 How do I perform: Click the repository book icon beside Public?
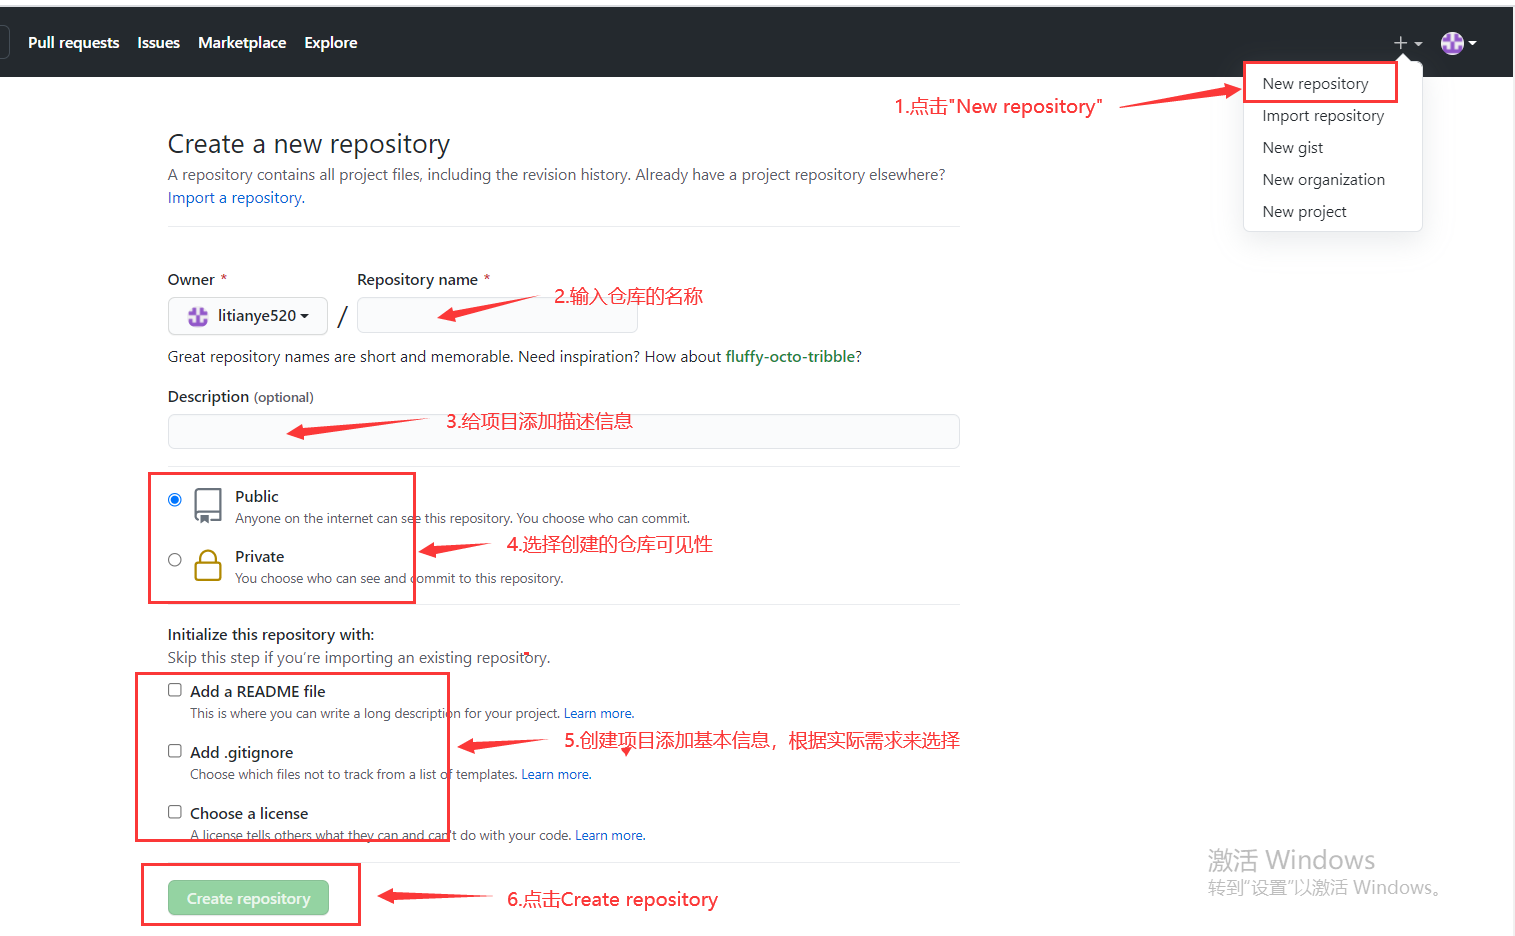[208, 505]
